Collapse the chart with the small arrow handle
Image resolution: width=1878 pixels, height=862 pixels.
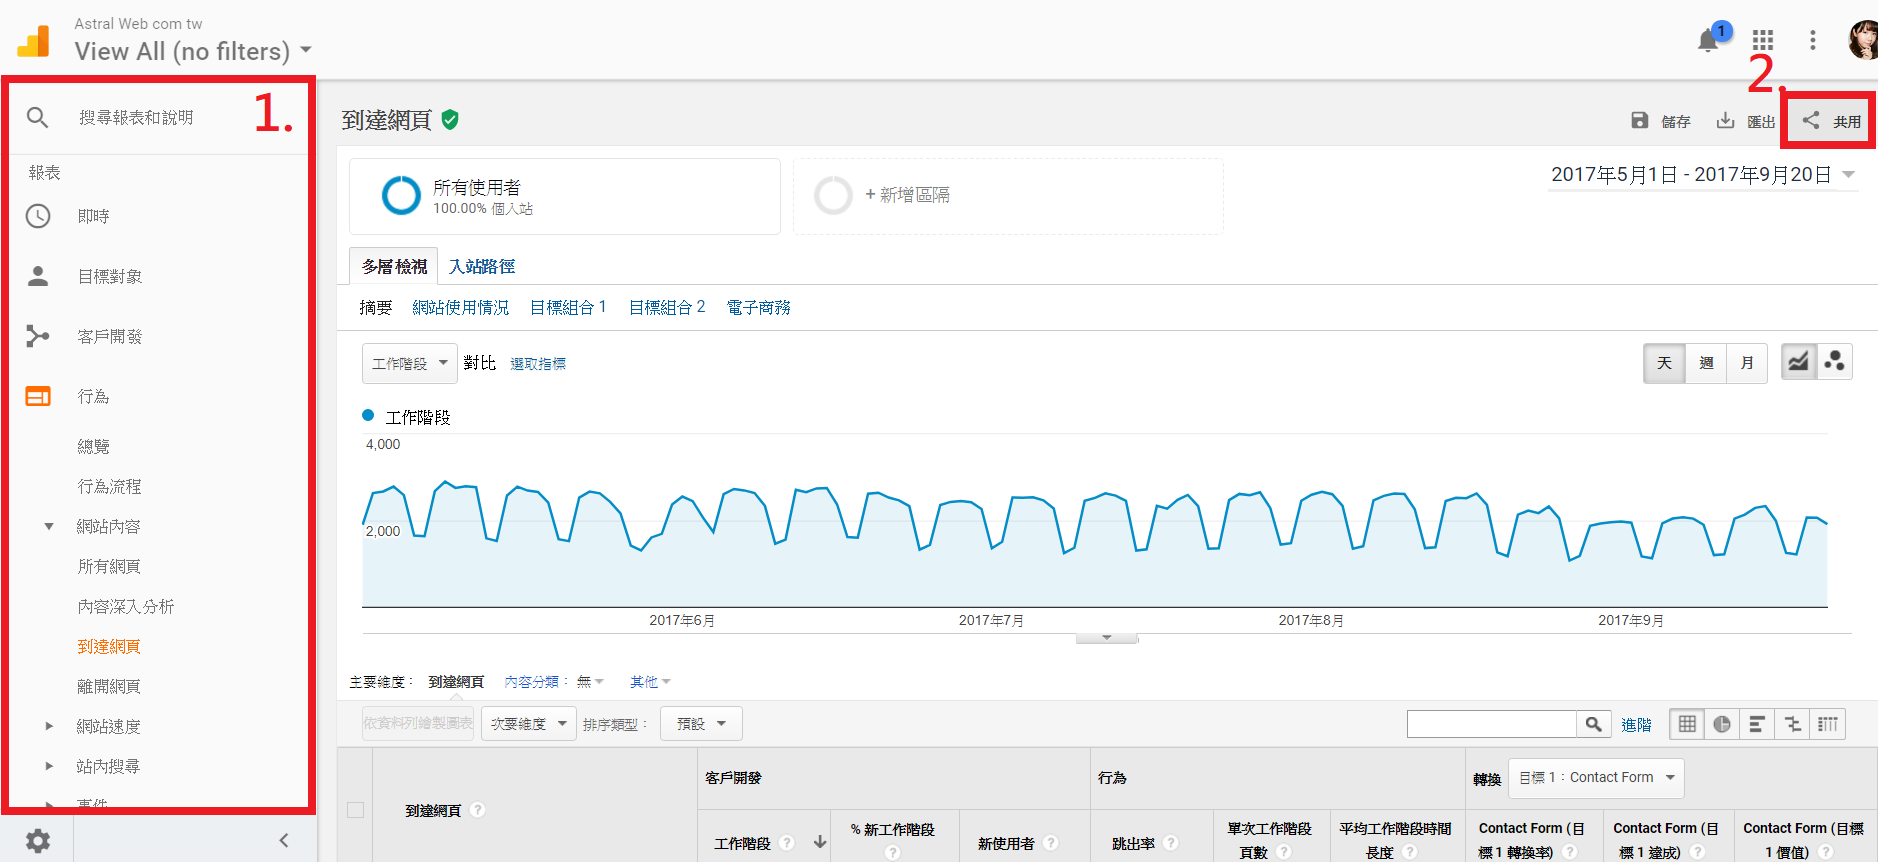click(1107, 638)
